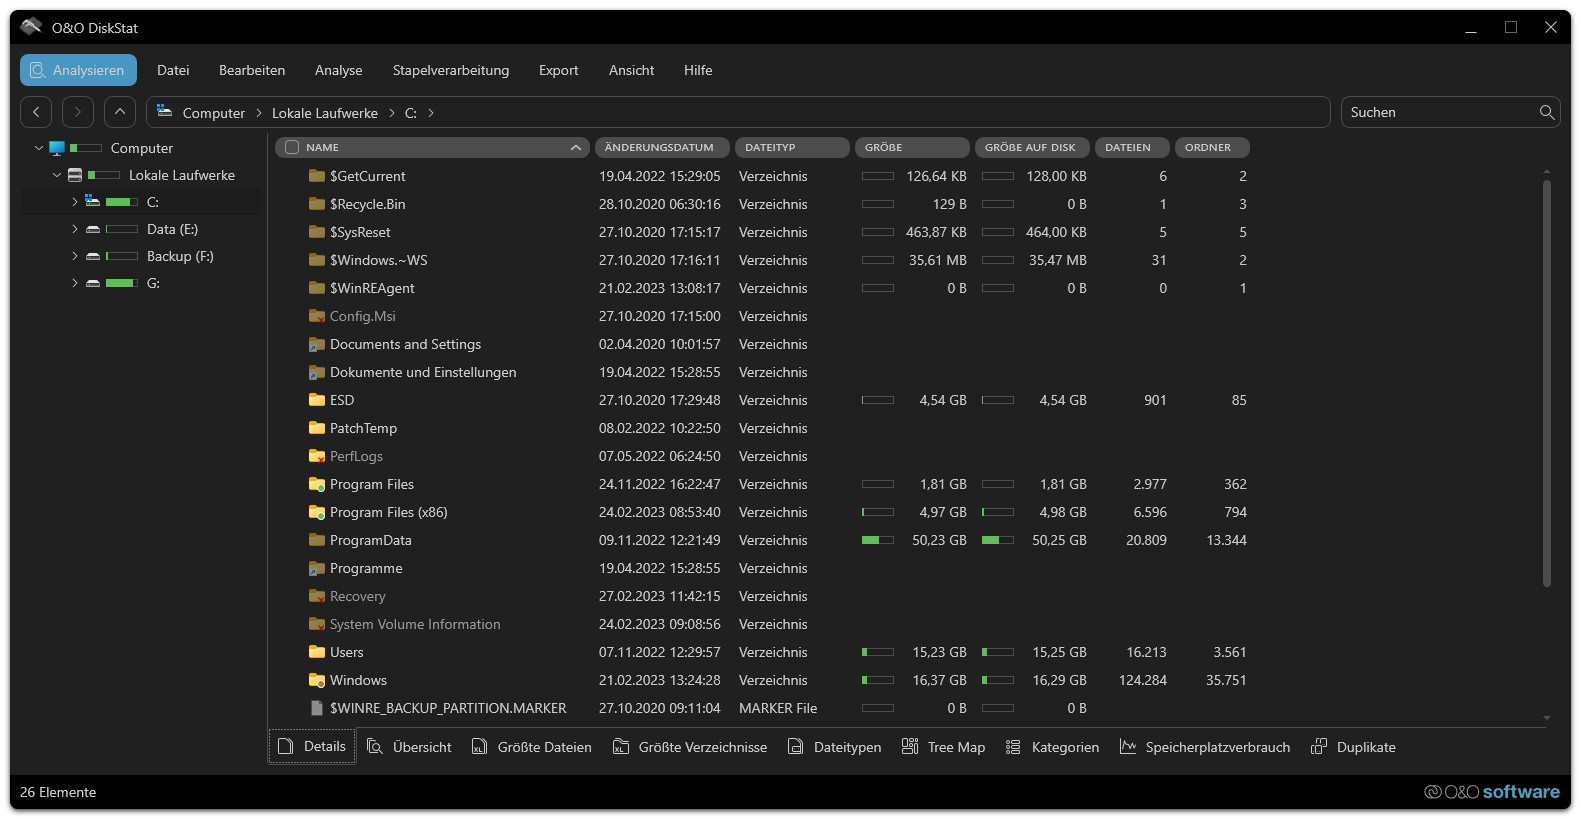The width and height of the screenshot is (1581, 819).
Task: Click the search magnifier icon
Action: click(1547, 112)
